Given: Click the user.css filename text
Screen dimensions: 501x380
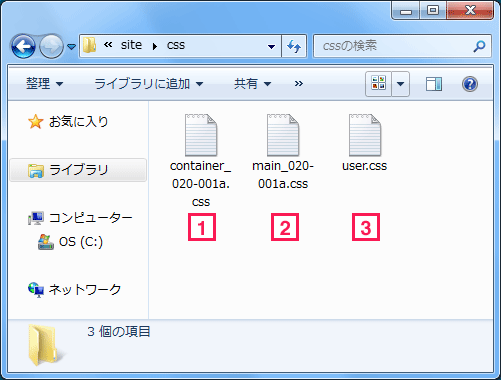Looking at the screenshot, I should coord(365,166).
